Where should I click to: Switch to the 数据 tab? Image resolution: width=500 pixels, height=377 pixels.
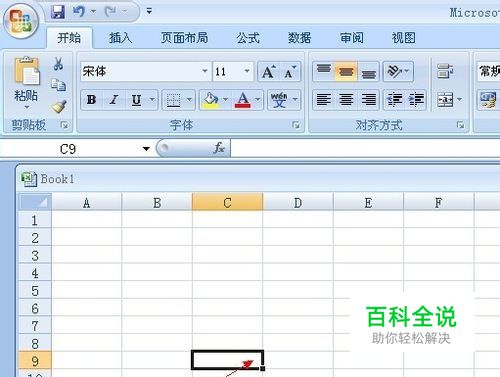299,38
